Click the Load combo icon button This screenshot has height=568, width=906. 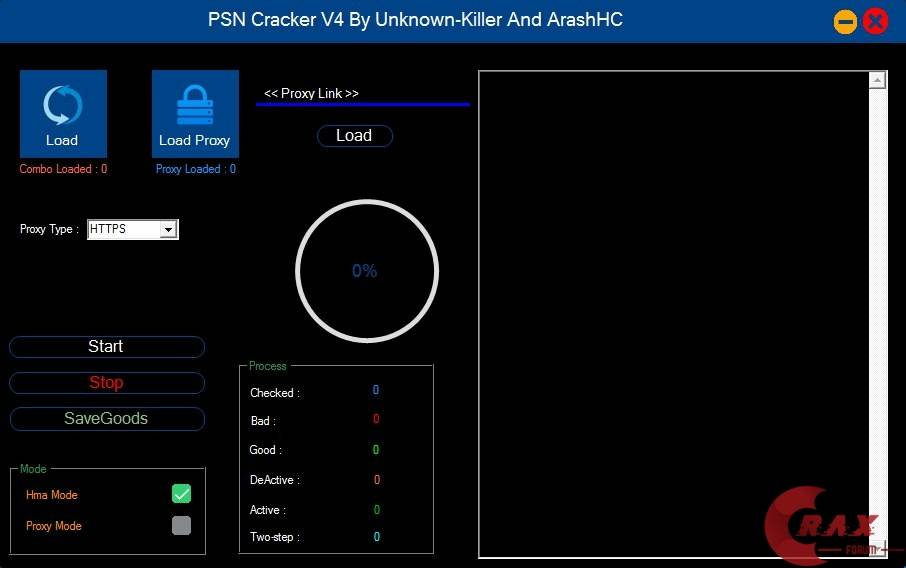(63, 114)
